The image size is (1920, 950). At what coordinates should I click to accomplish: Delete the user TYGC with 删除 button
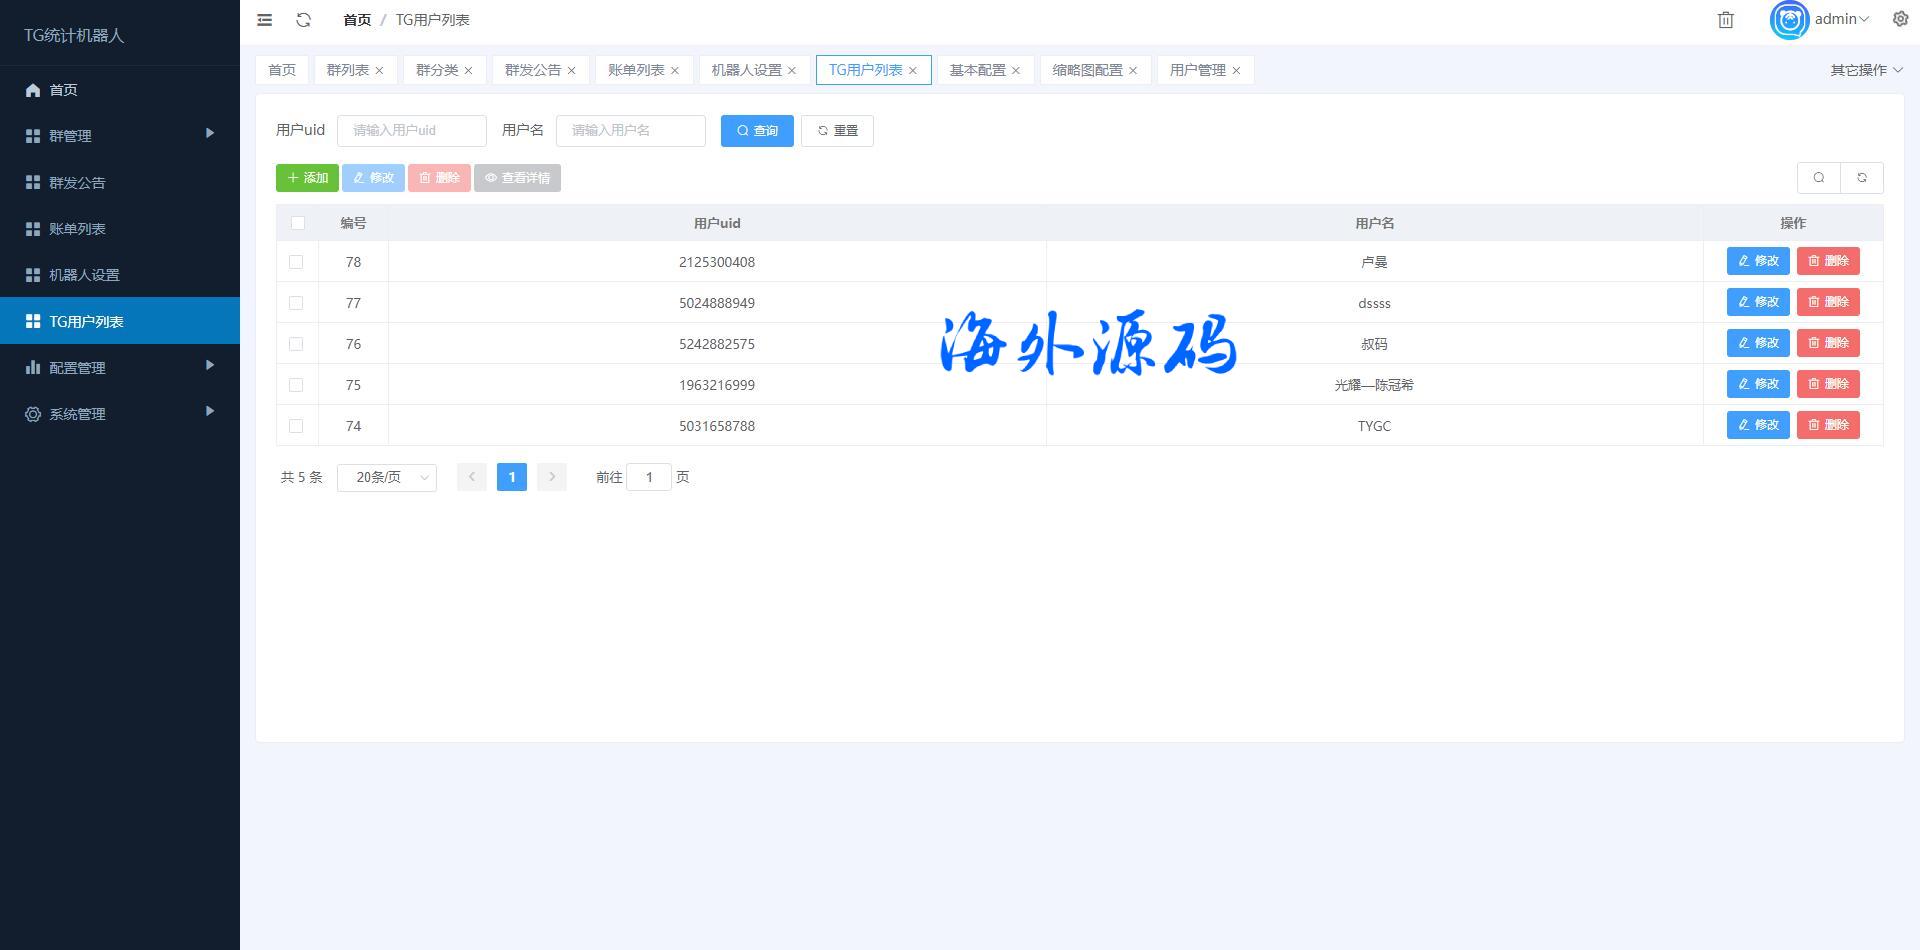1827,425
